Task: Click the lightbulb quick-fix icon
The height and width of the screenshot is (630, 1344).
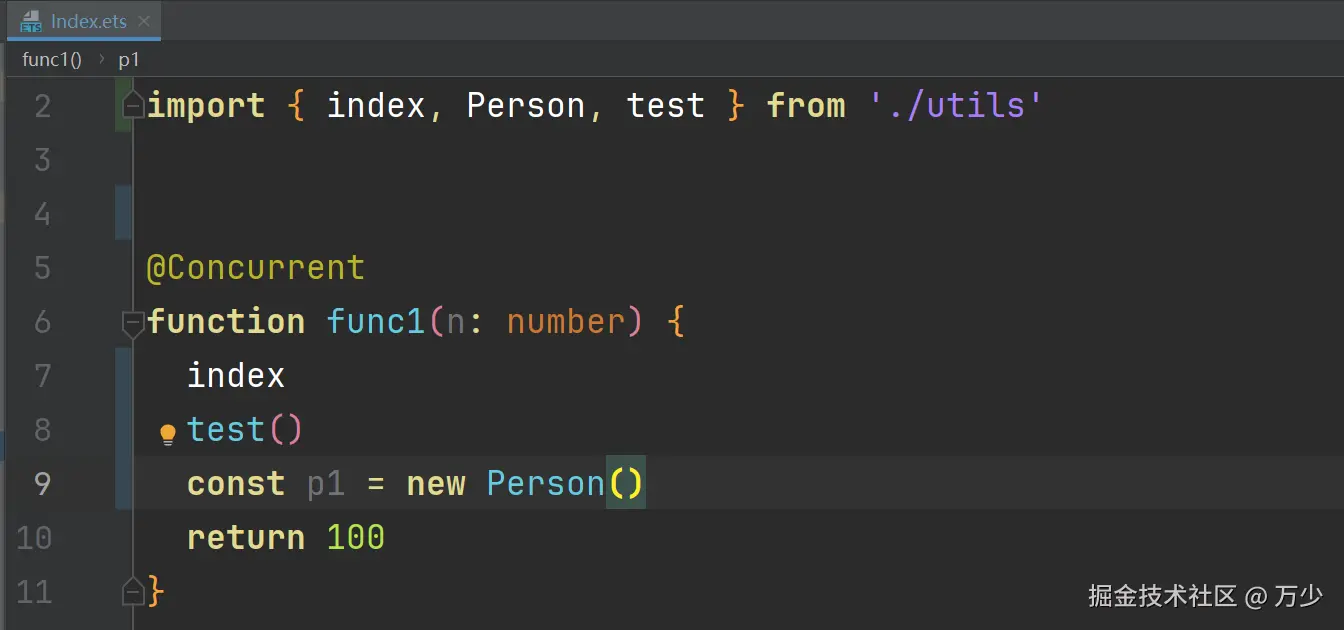Action: (x=168, y=433)
